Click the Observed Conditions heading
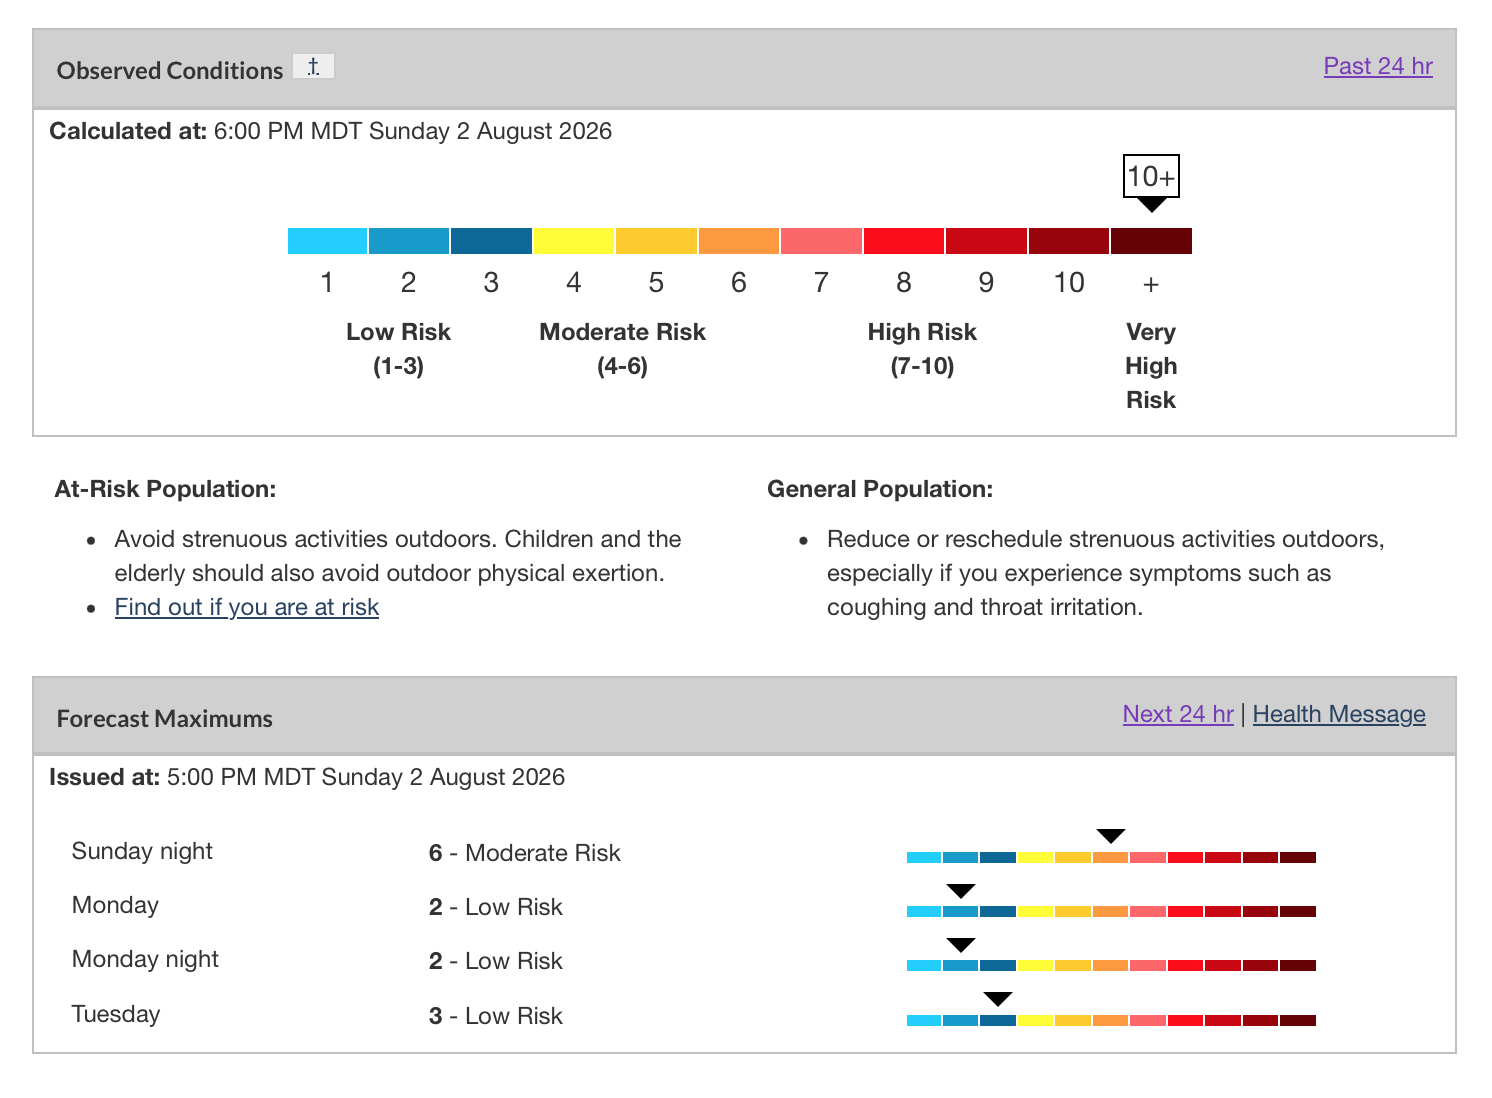Image resolution: width=1492 pixels, height=1098 pixels. coord(170,71)
